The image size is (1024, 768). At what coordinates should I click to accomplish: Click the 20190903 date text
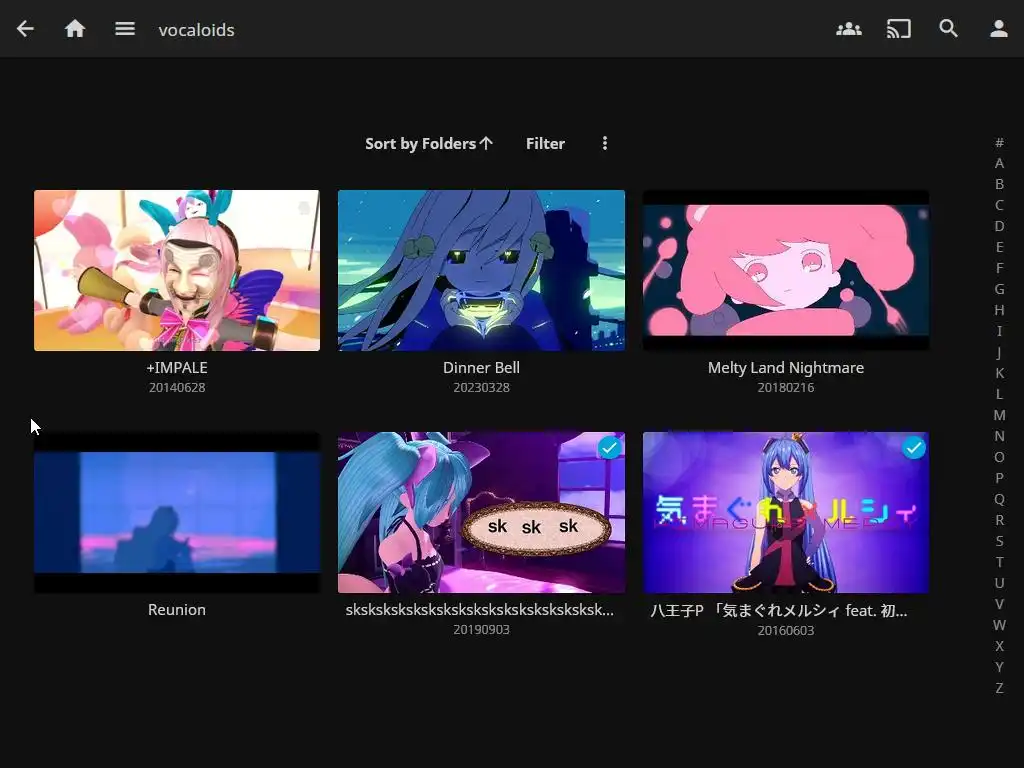pos(481,630)
